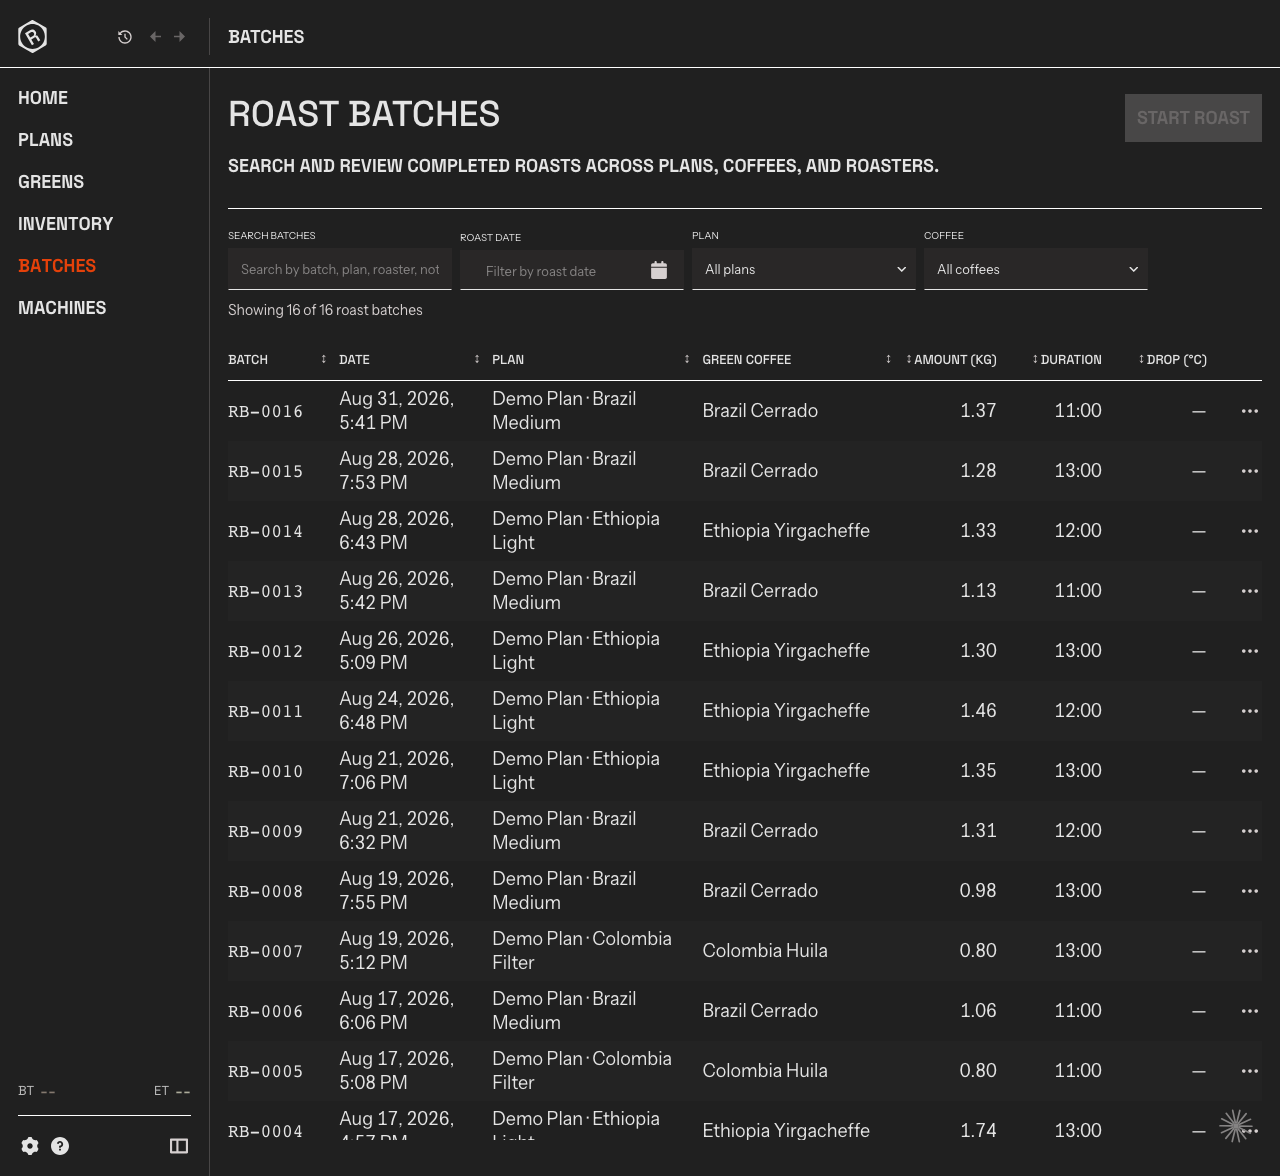
Task: Sort by Amount (kg) column
Action: tap(951, 360)
